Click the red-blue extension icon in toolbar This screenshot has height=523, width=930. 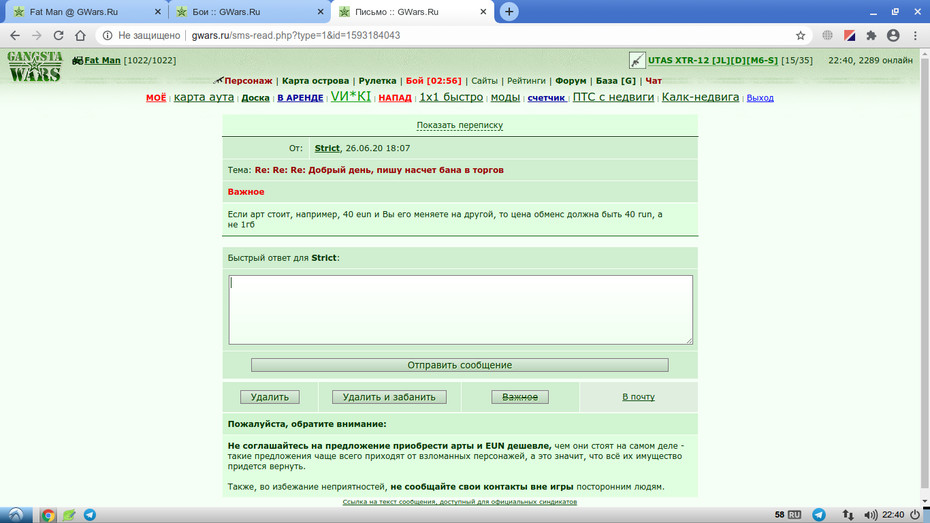[849, 36]
